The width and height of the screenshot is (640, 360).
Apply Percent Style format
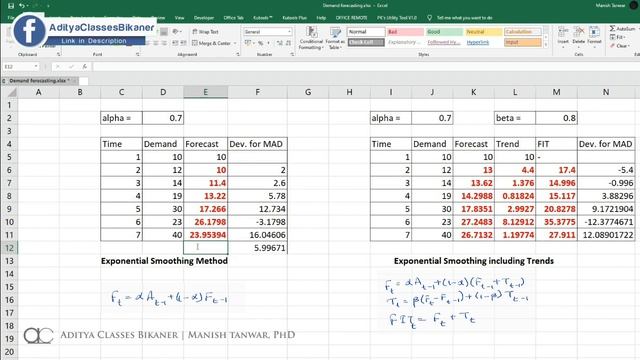tap(260, 43)
